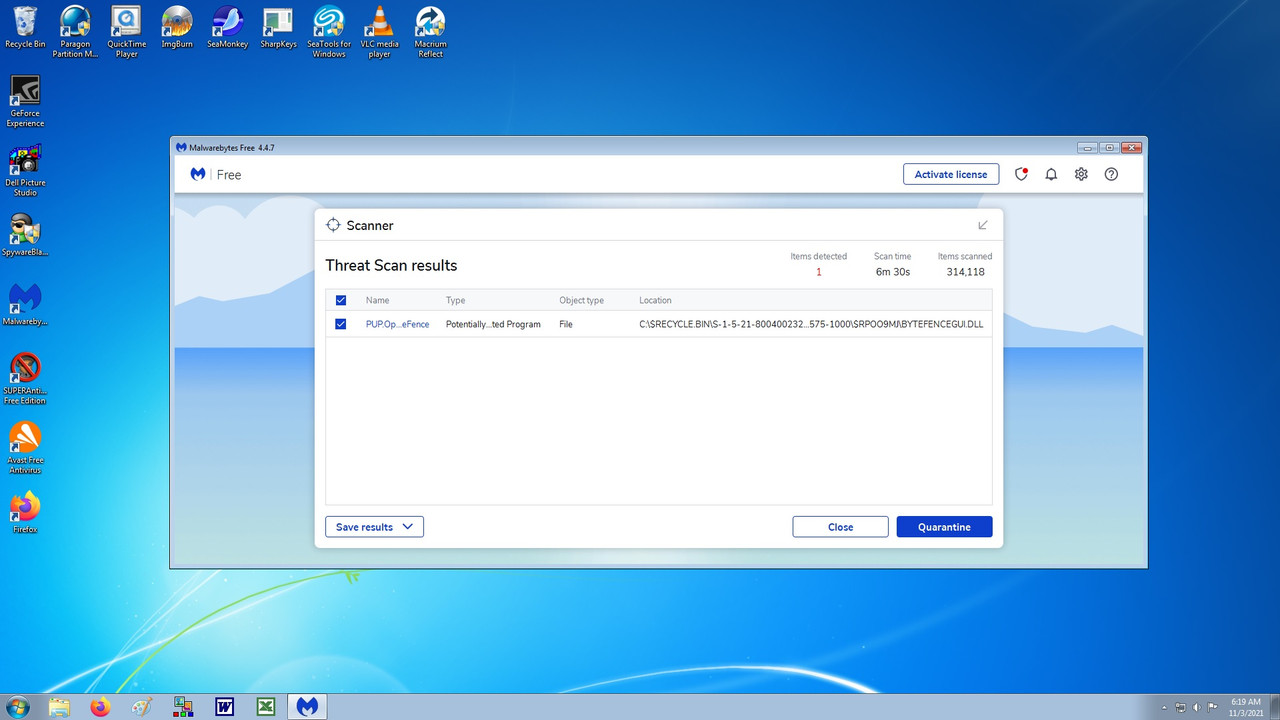Open the PUP.Op...eFence threat name link
Image resolution: width=1280 pixels, height=720 pixels.
397,324
